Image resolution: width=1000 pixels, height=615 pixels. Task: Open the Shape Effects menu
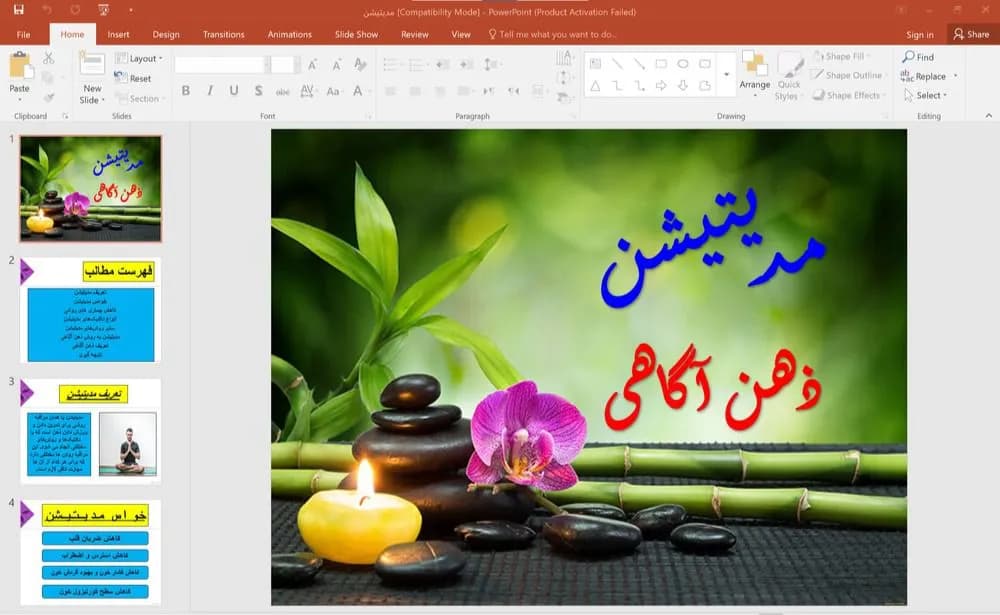click(x=848, y=95)
